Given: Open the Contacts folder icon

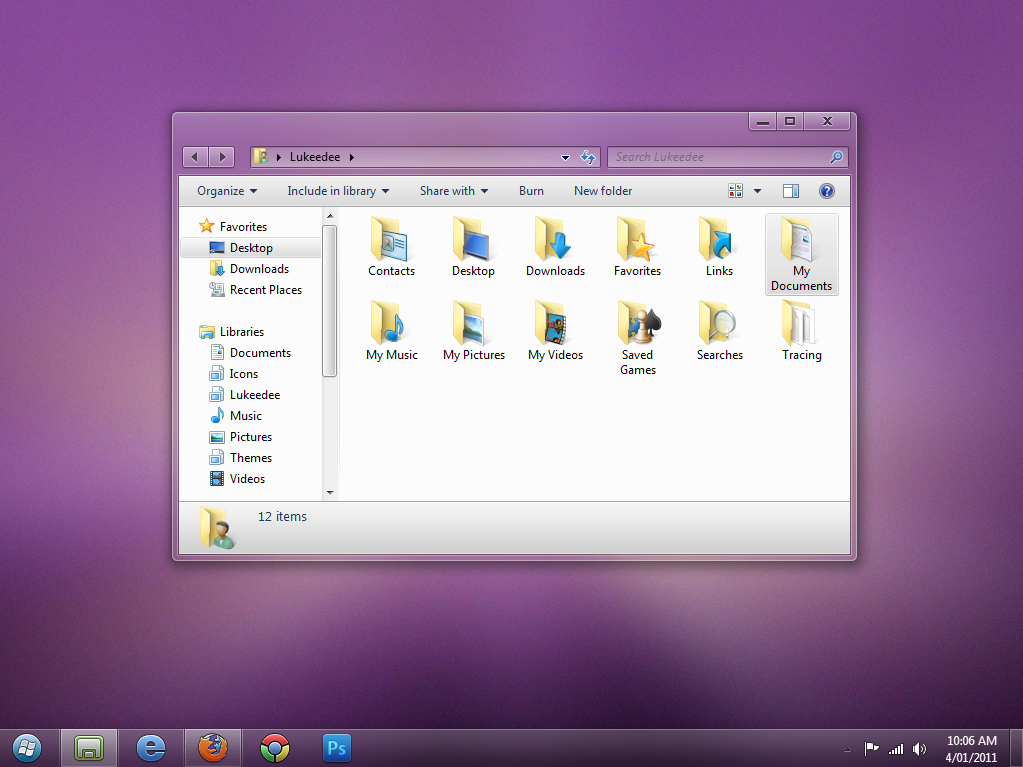Looking at the screenshot, I should [x=391, y=241].
